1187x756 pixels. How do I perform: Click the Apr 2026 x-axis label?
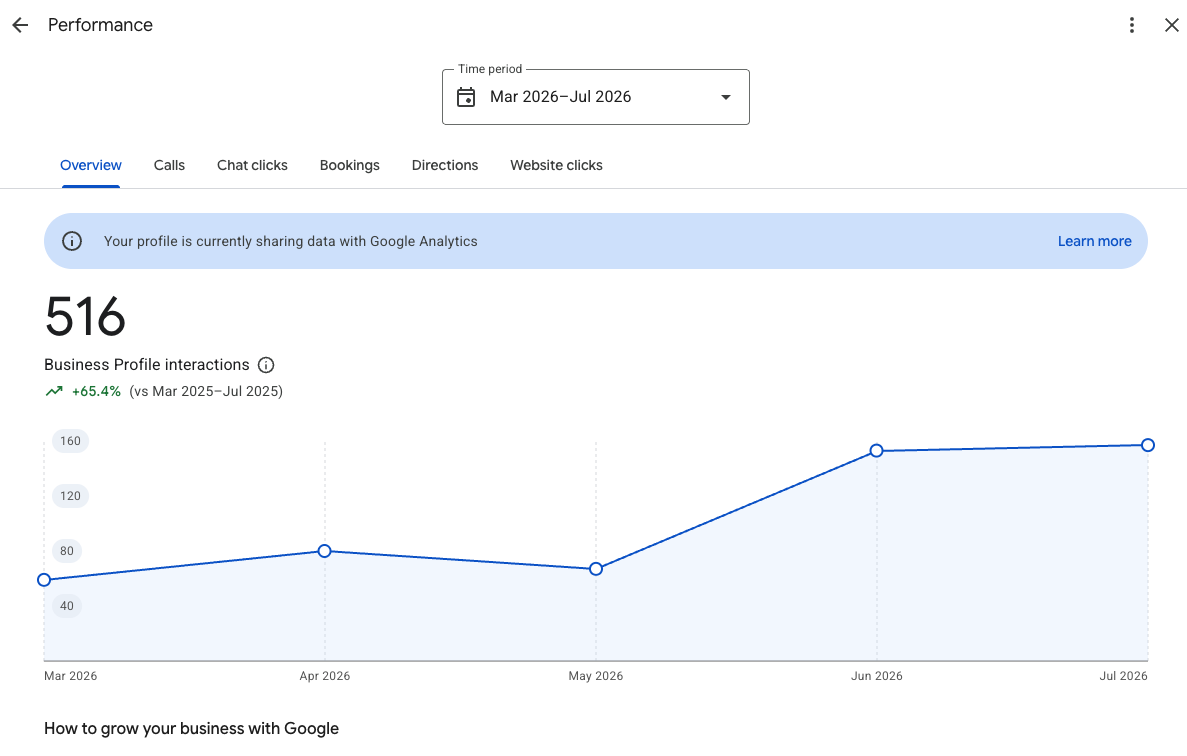325,676
